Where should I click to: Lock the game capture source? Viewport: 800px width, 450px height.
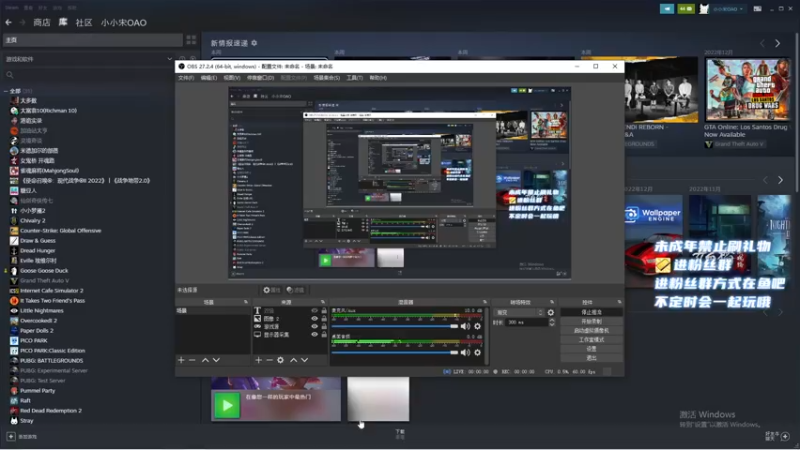tap(324, 327)
